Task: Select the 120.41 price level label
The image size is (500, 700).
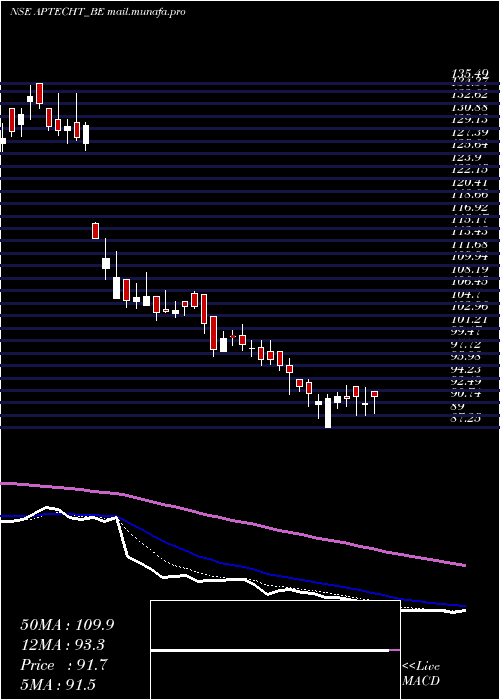Action: pos(469,183)
